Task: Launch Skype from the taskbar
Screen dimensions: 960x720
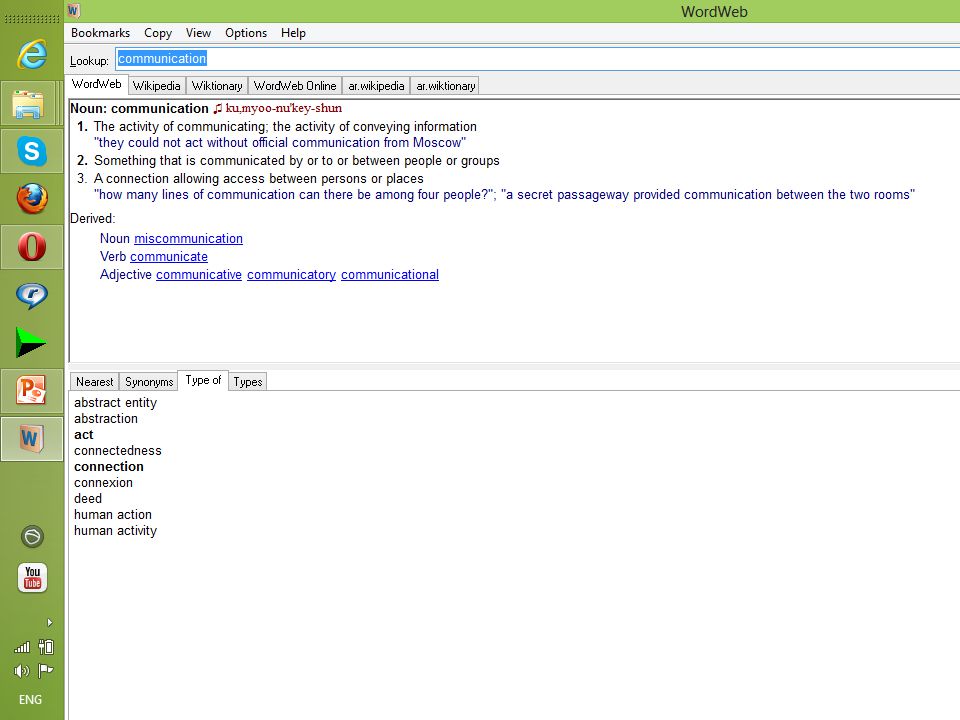Action: click(x=32, y=151)
